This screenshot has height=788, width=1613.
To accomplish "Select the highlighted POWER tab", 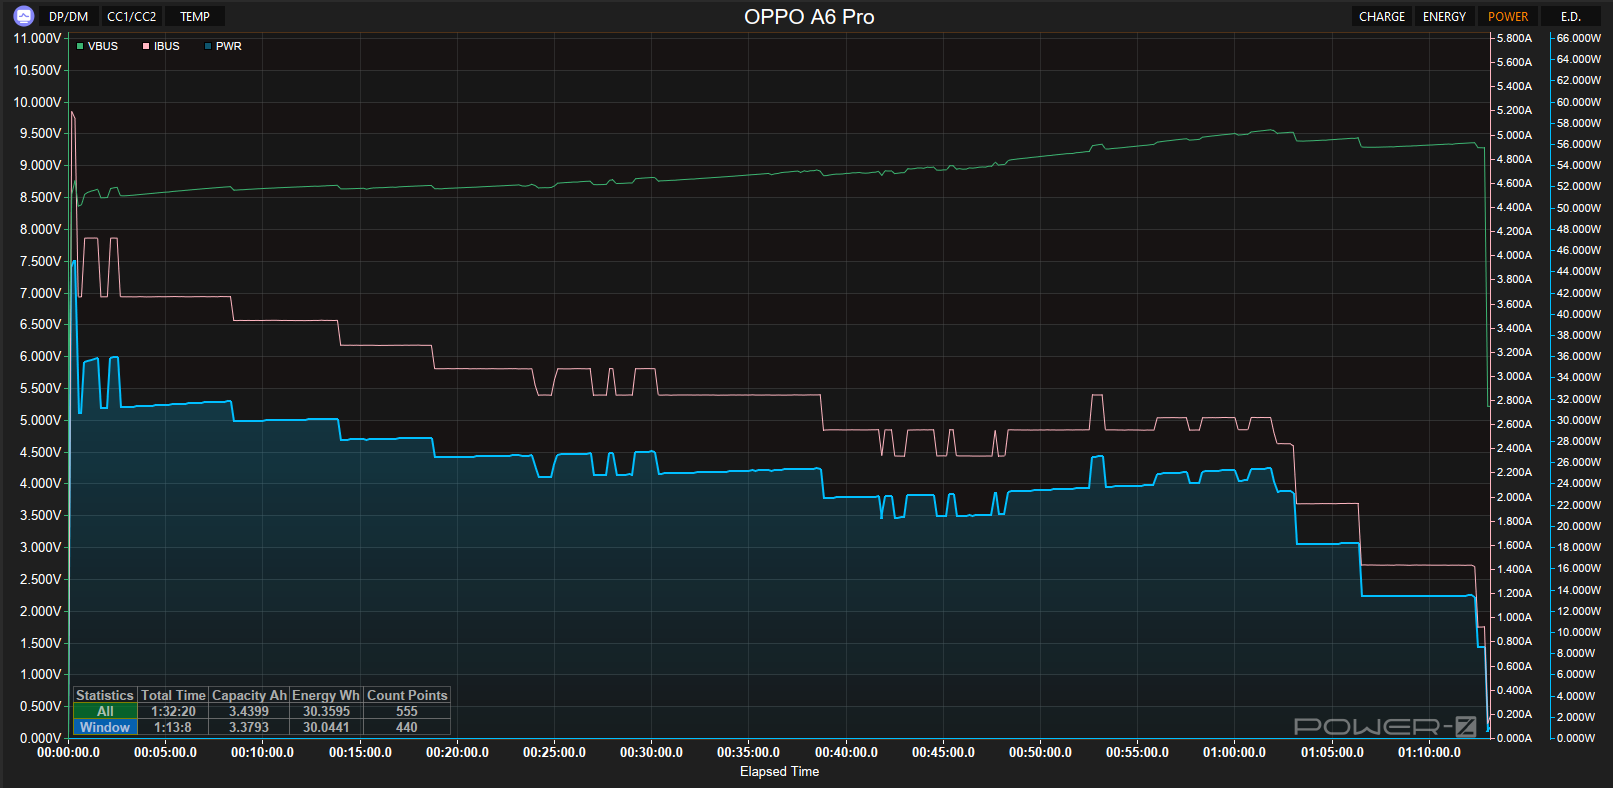I will [1507, 17].
